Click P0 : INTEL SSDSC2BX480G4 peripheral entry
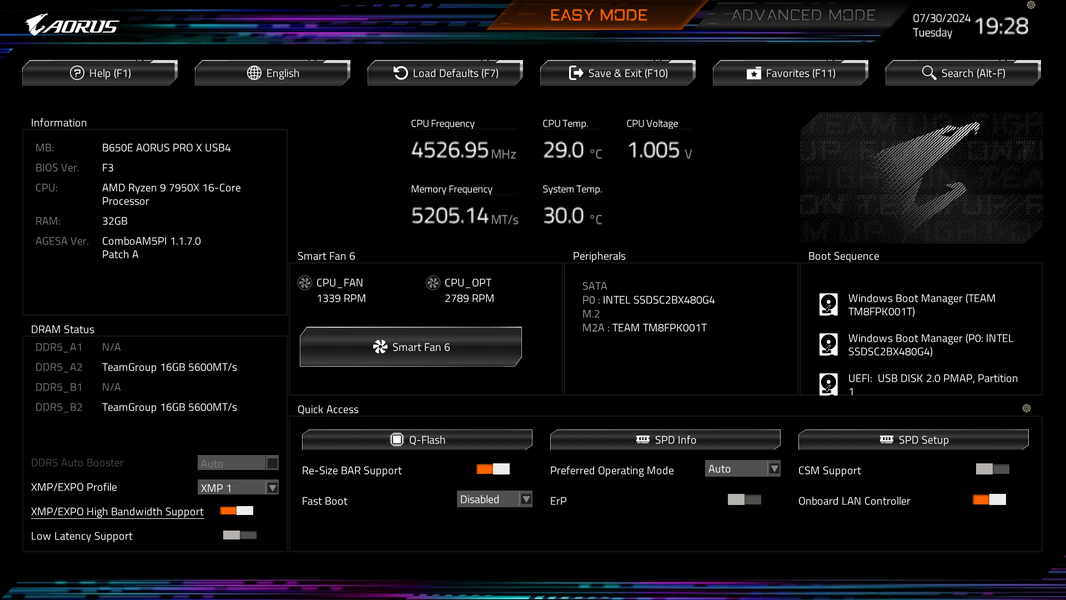This screenshot has height=600, width=1066. (x=648, y=300)
